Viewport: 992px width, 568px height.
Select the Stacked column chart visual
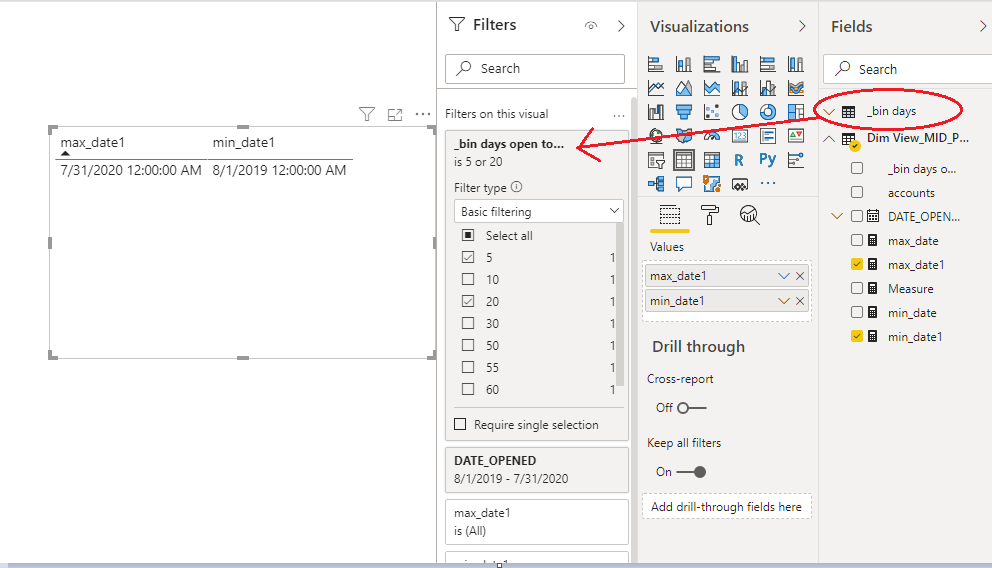click(683, 64)
